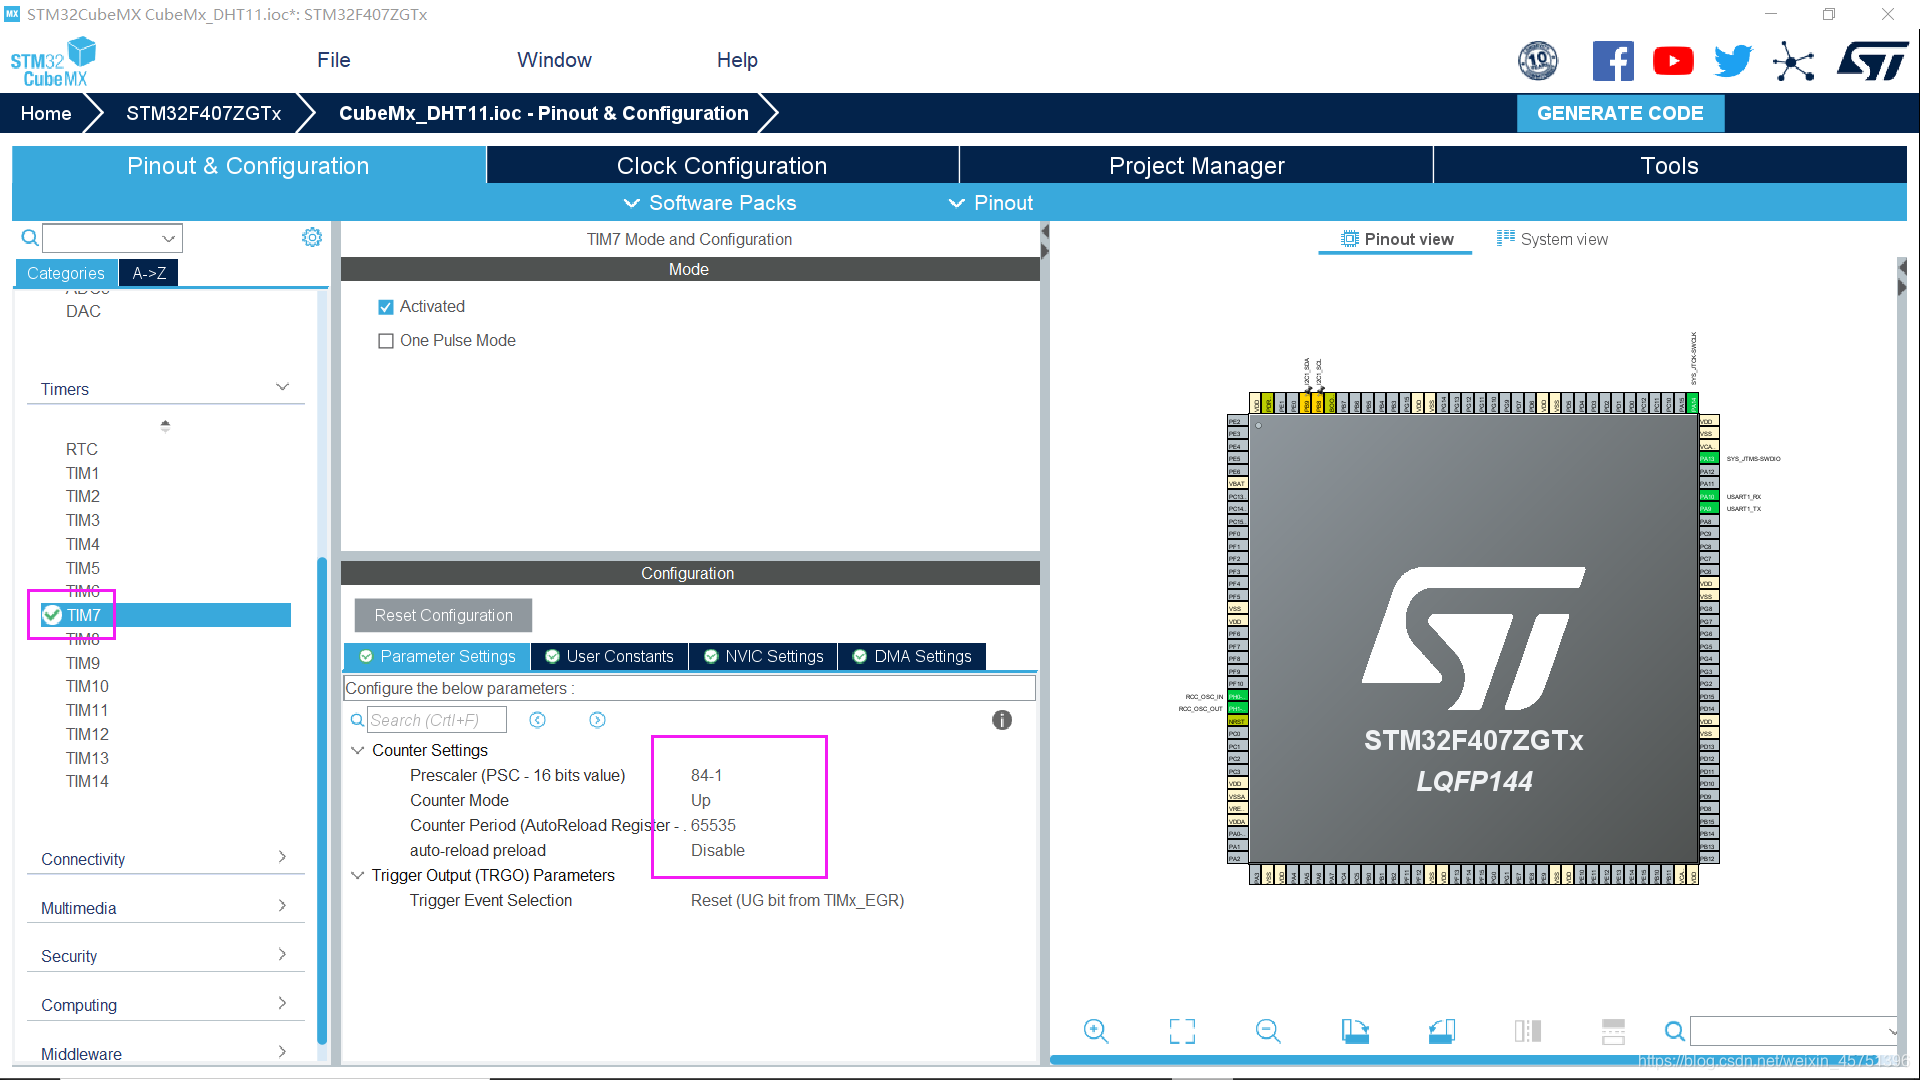Toggle the horizontal layout view icon

click(1613, 1031)
